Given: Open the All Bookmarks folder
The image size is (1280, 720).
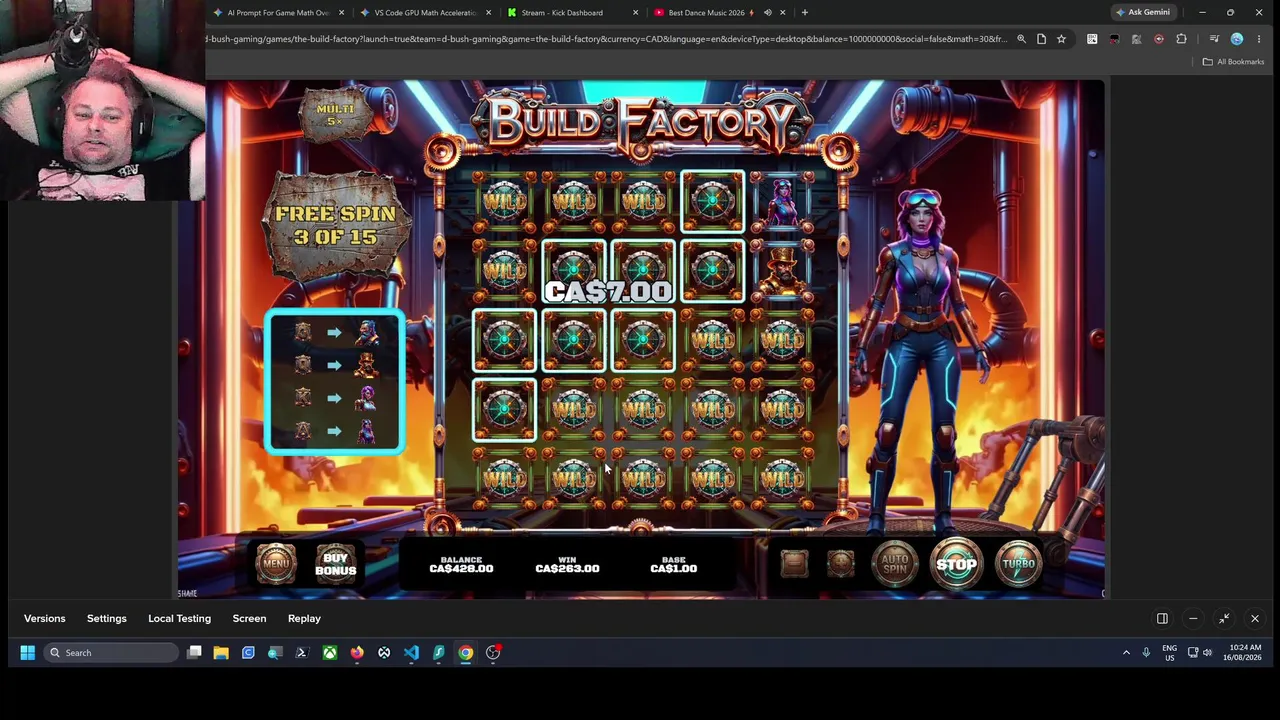Looking at the screenshot, I should (1233, 62).
